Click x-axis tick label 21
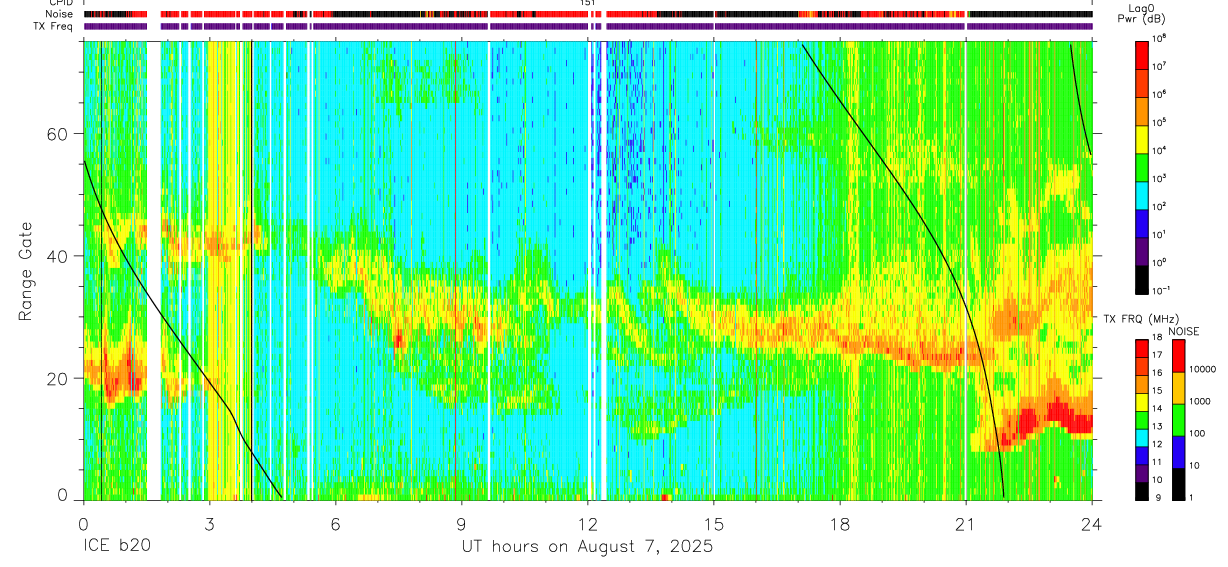The image size is (1228, 567). tap(966, 524)
